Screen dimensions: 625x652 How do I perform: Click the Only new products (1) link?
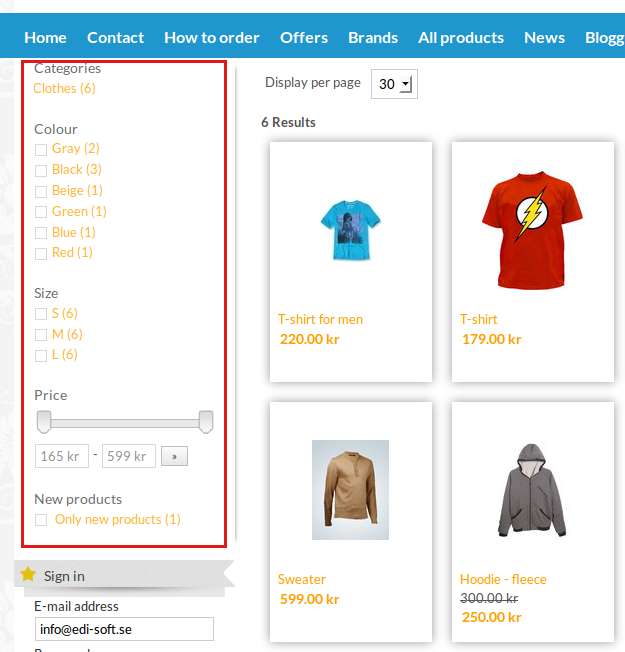118,519
